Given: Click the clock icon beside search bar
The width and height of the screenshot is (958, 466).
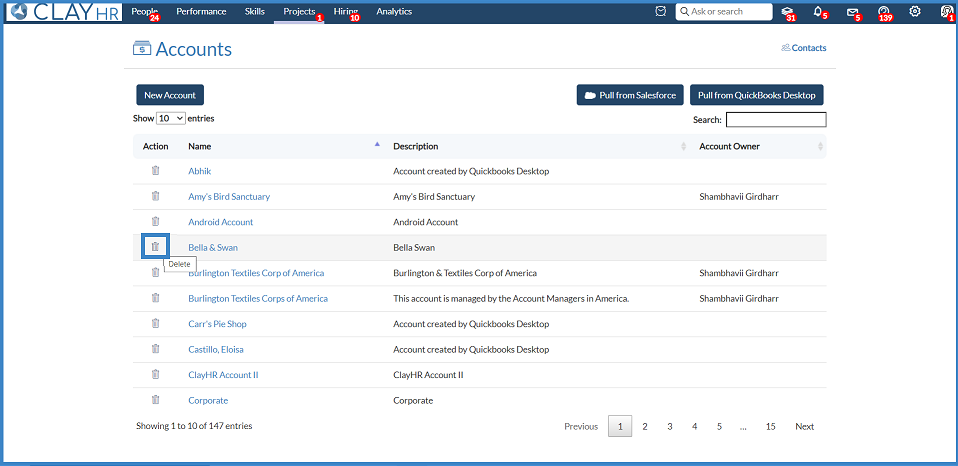Looking at the screenshot, I should tap(660, 11).
